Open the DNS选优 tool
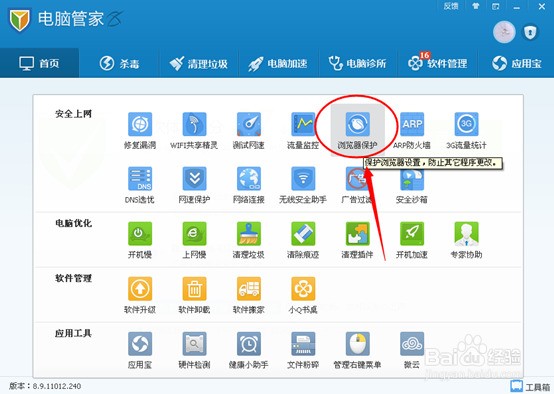 click(x=140, y=179)
